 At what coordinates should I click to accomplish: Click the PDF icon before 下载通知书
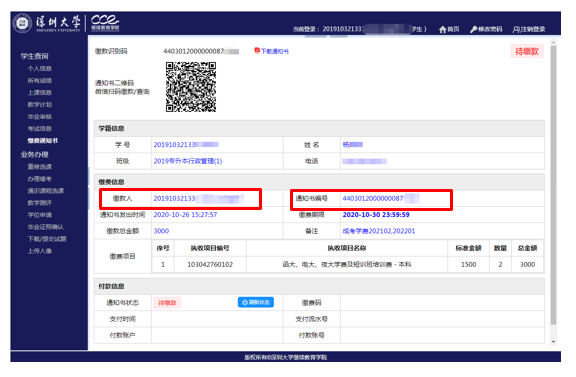click(x=257, y=51)
